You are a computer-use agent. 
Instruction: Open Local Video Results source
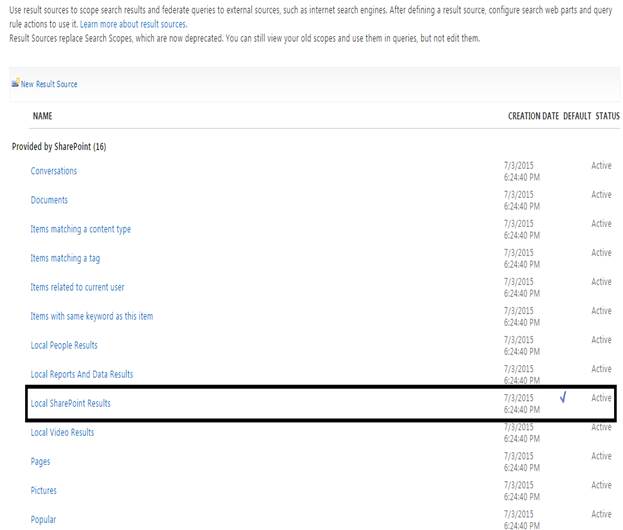[x=62, y=432]
